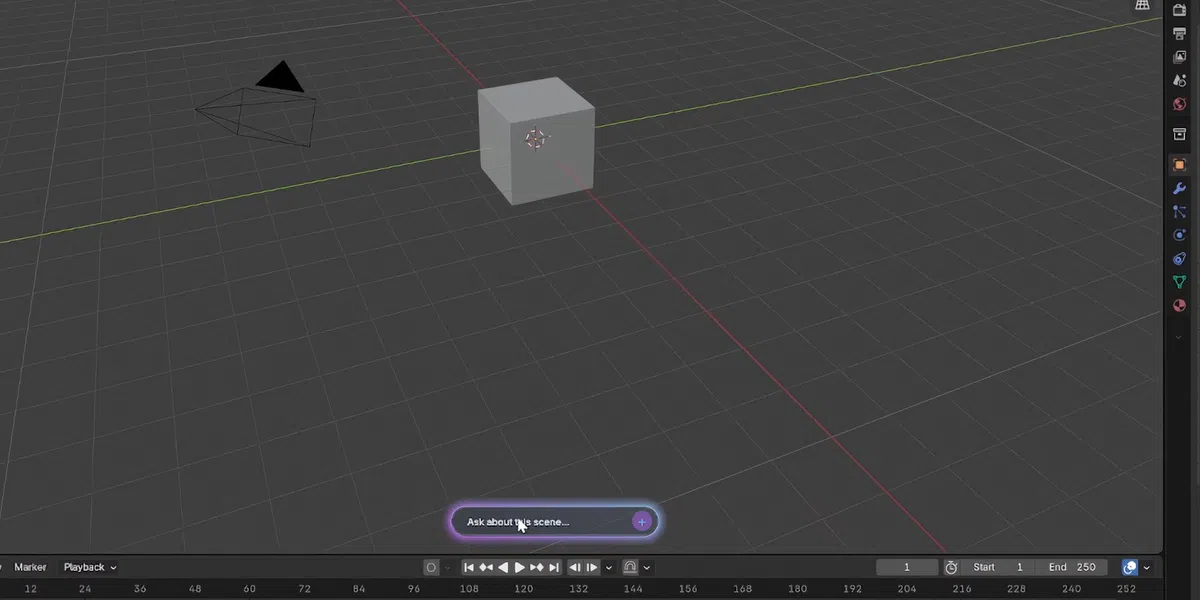The image size is (1200, 600).
Task: Jump to the next keyframe
Action: click(x=536, y=567)
